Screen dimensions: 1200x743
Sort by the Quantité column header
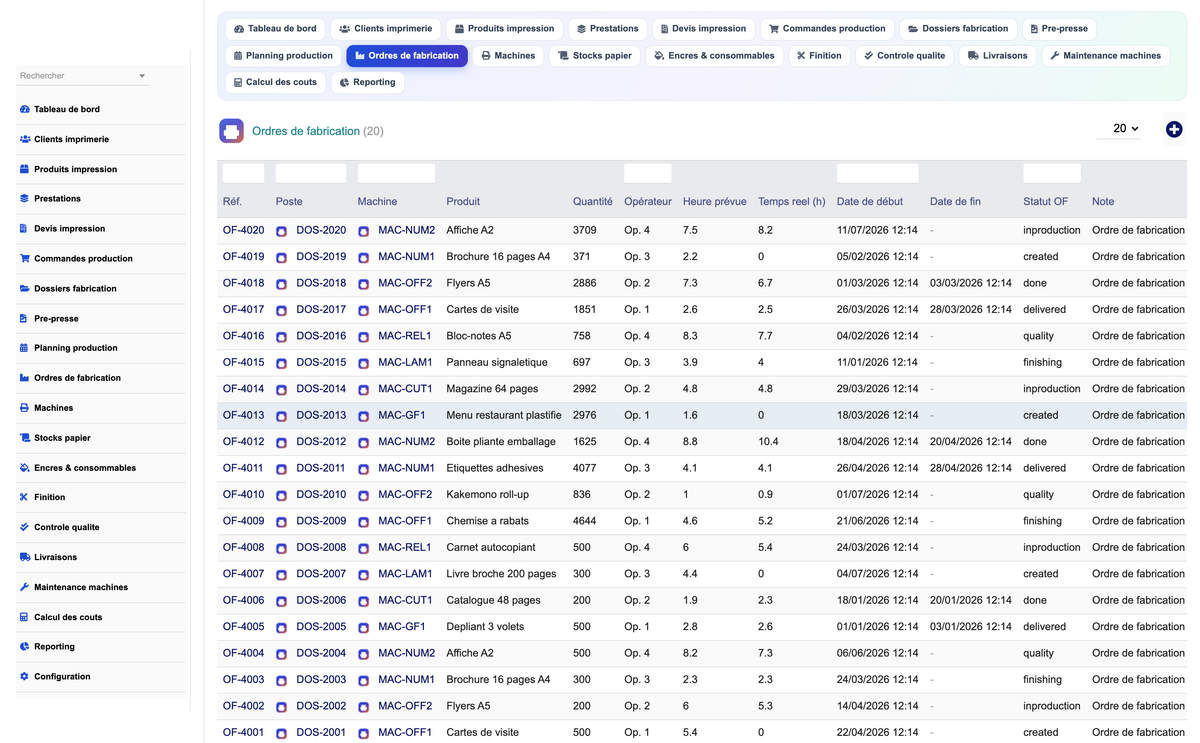tap(593, 202)
